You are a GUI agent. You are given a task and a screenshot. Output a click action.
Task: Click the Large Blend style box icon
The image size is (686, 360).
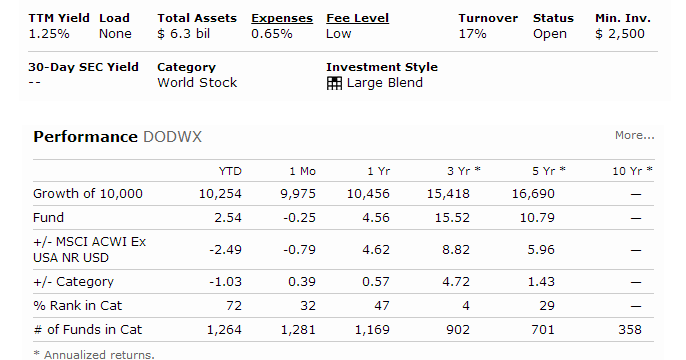point(334,83)
